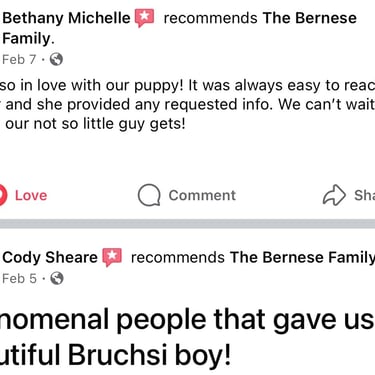Click 'recommends' text in Bethany Michelle's post
Screen dimensions: 375x375
tap(210, 18)
